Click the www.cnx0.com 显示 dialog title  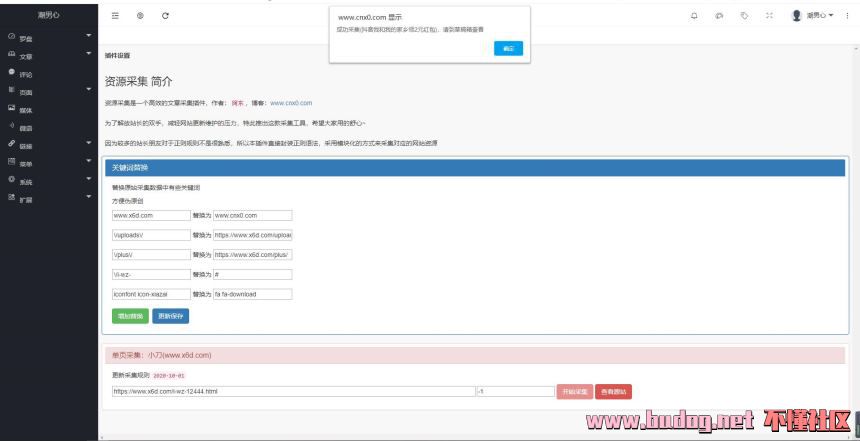tap(370, 18)
